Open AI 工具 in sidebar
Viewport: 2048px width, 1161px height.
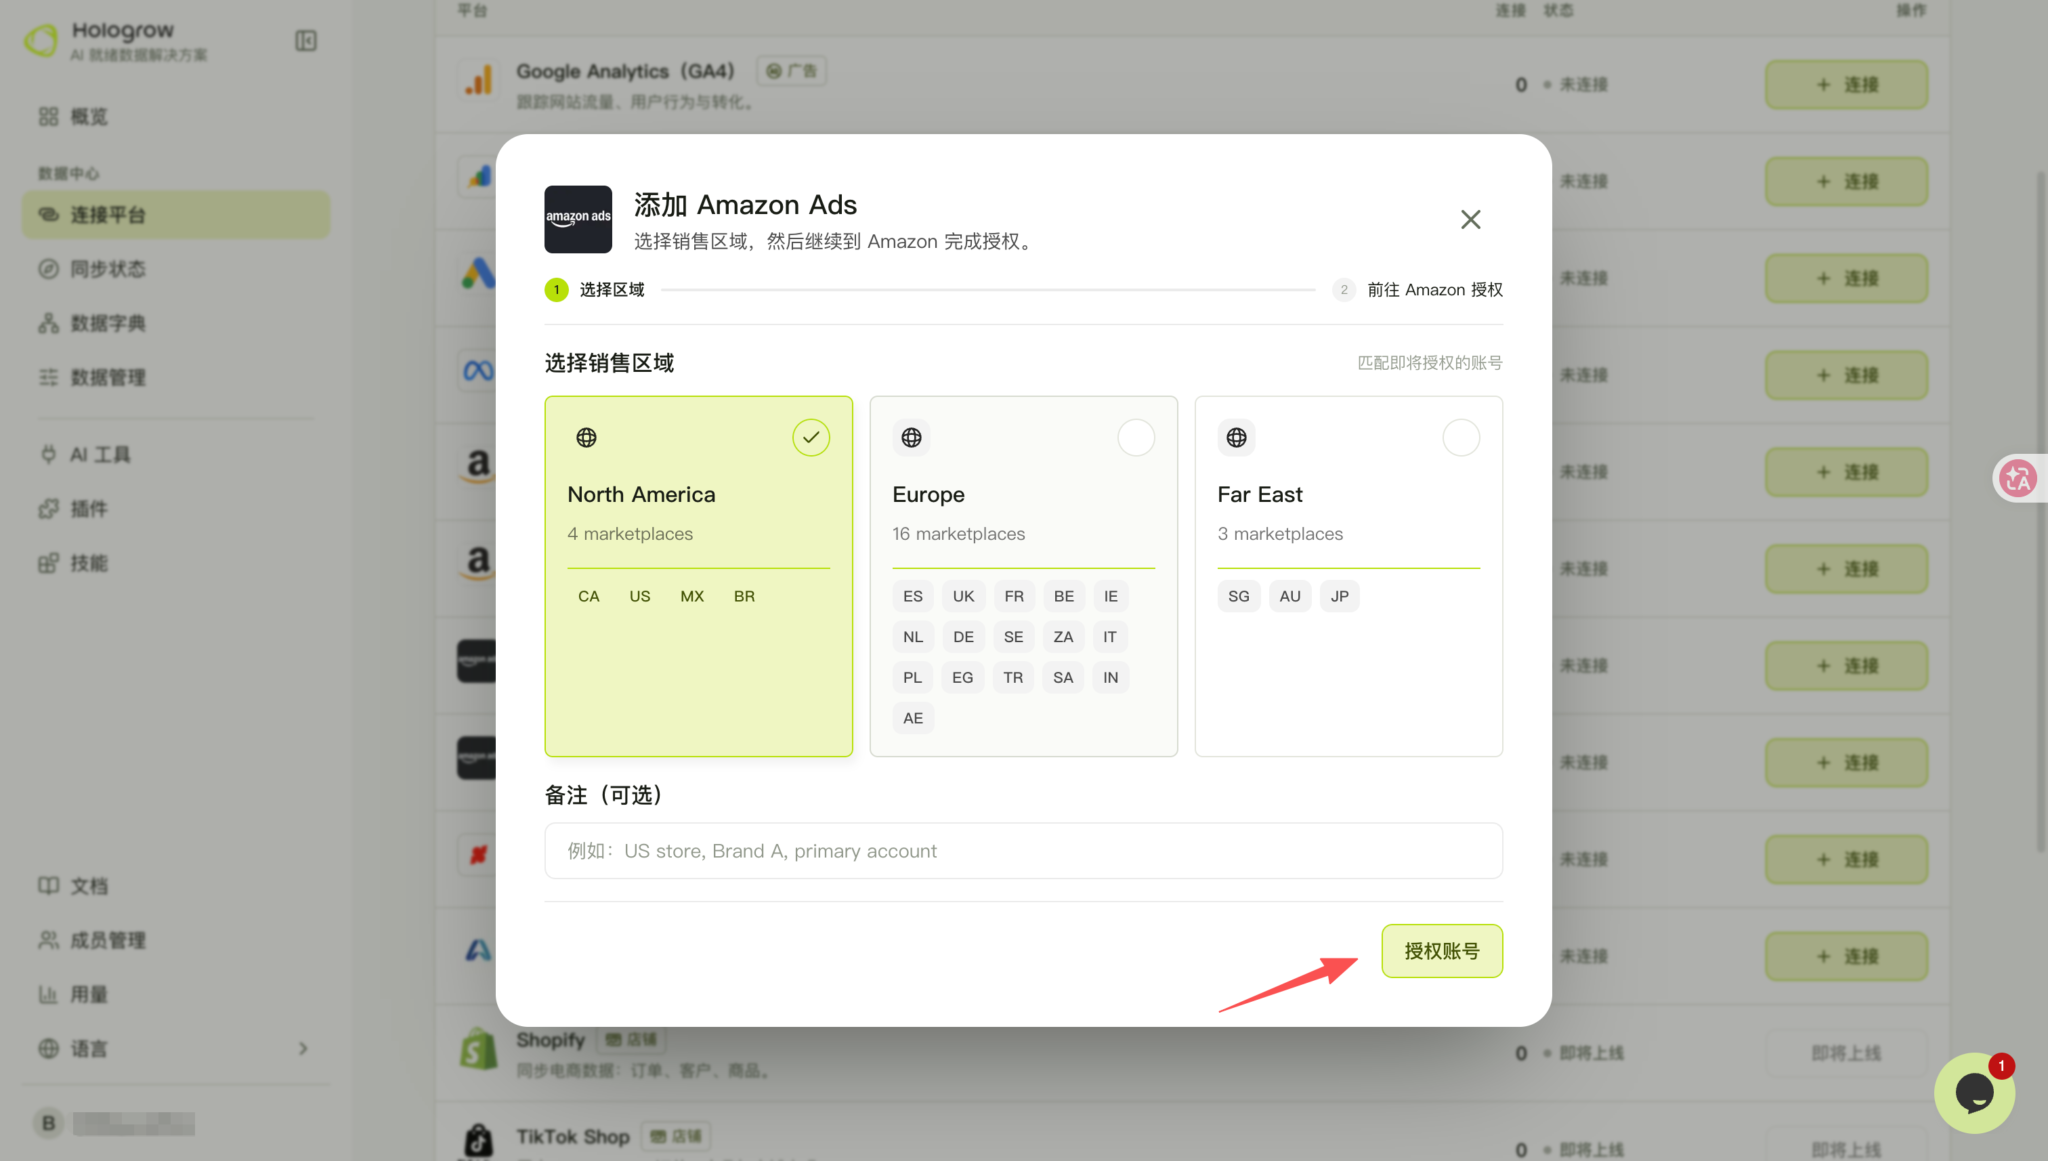(x=175, y=455)
